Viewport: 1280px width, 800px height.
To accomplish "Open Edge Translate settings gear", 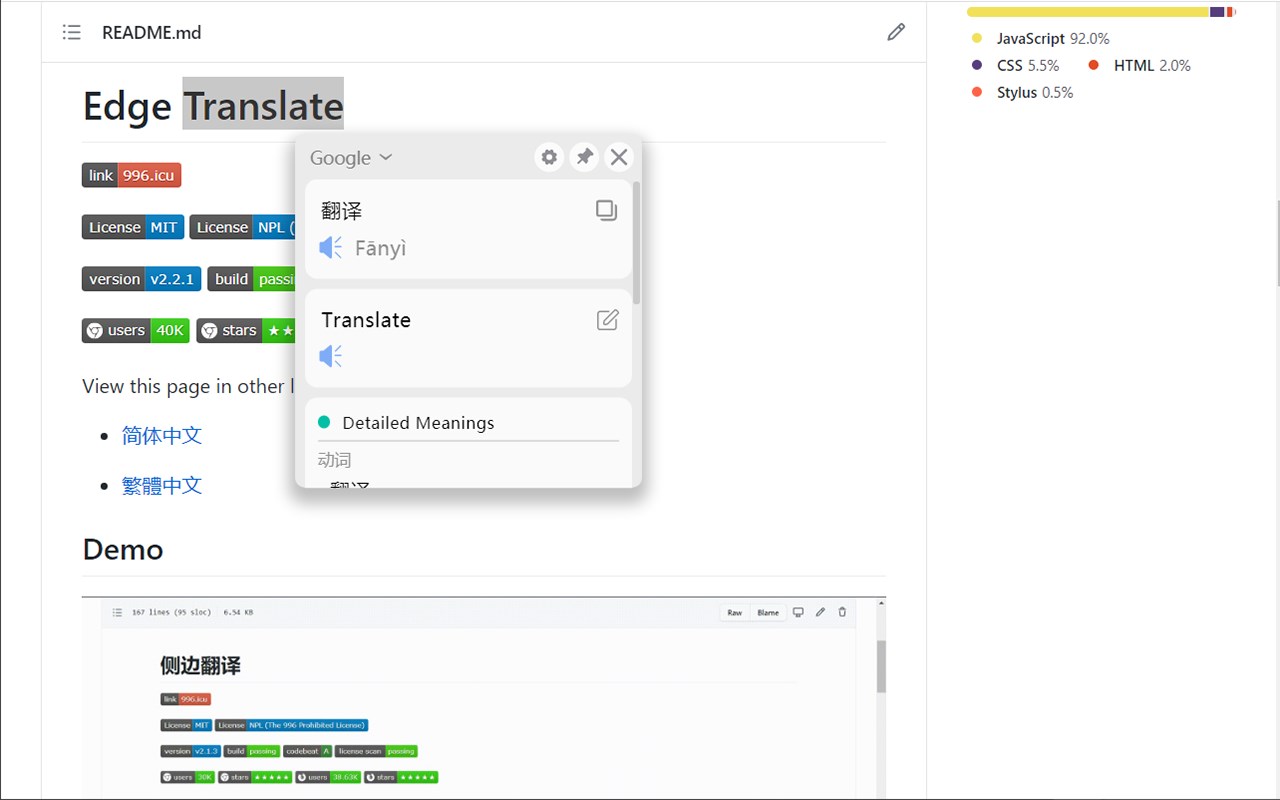I will click(x=549, y=157).
